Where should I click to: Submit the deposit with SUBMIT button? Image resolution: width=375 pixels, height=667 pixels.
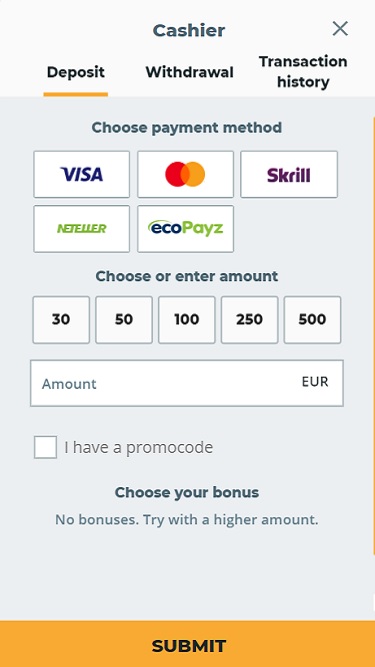(188, 644)
